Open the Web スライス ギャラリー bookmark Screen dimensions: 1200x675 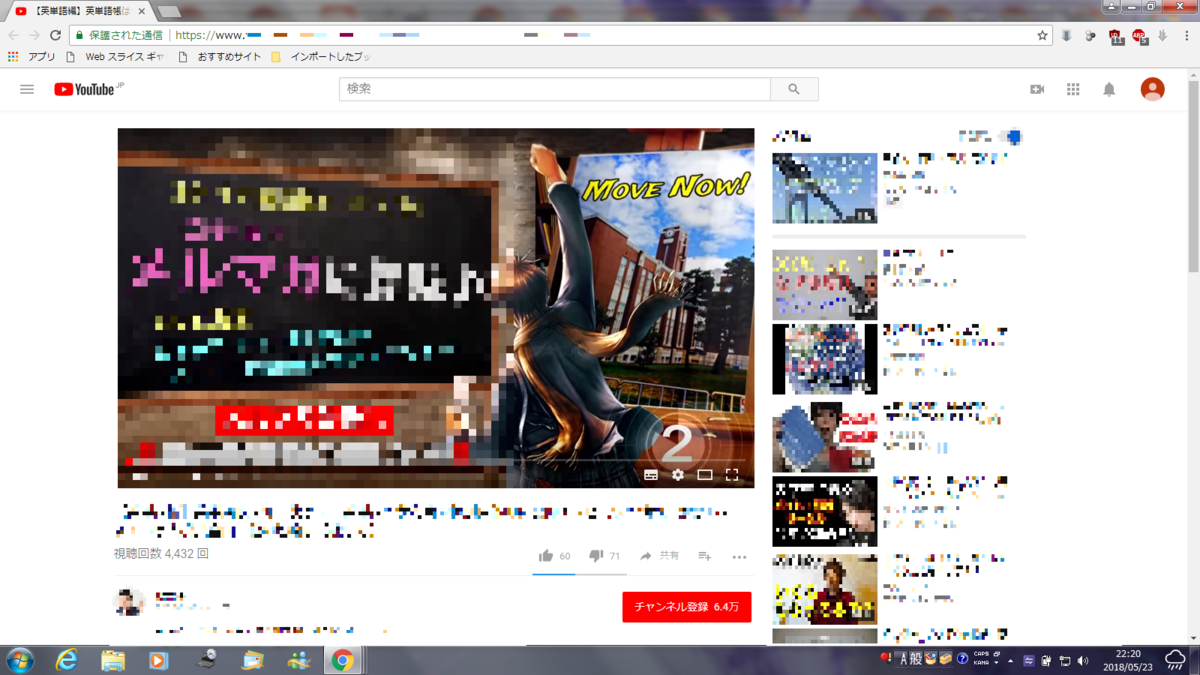click(115, 57)
